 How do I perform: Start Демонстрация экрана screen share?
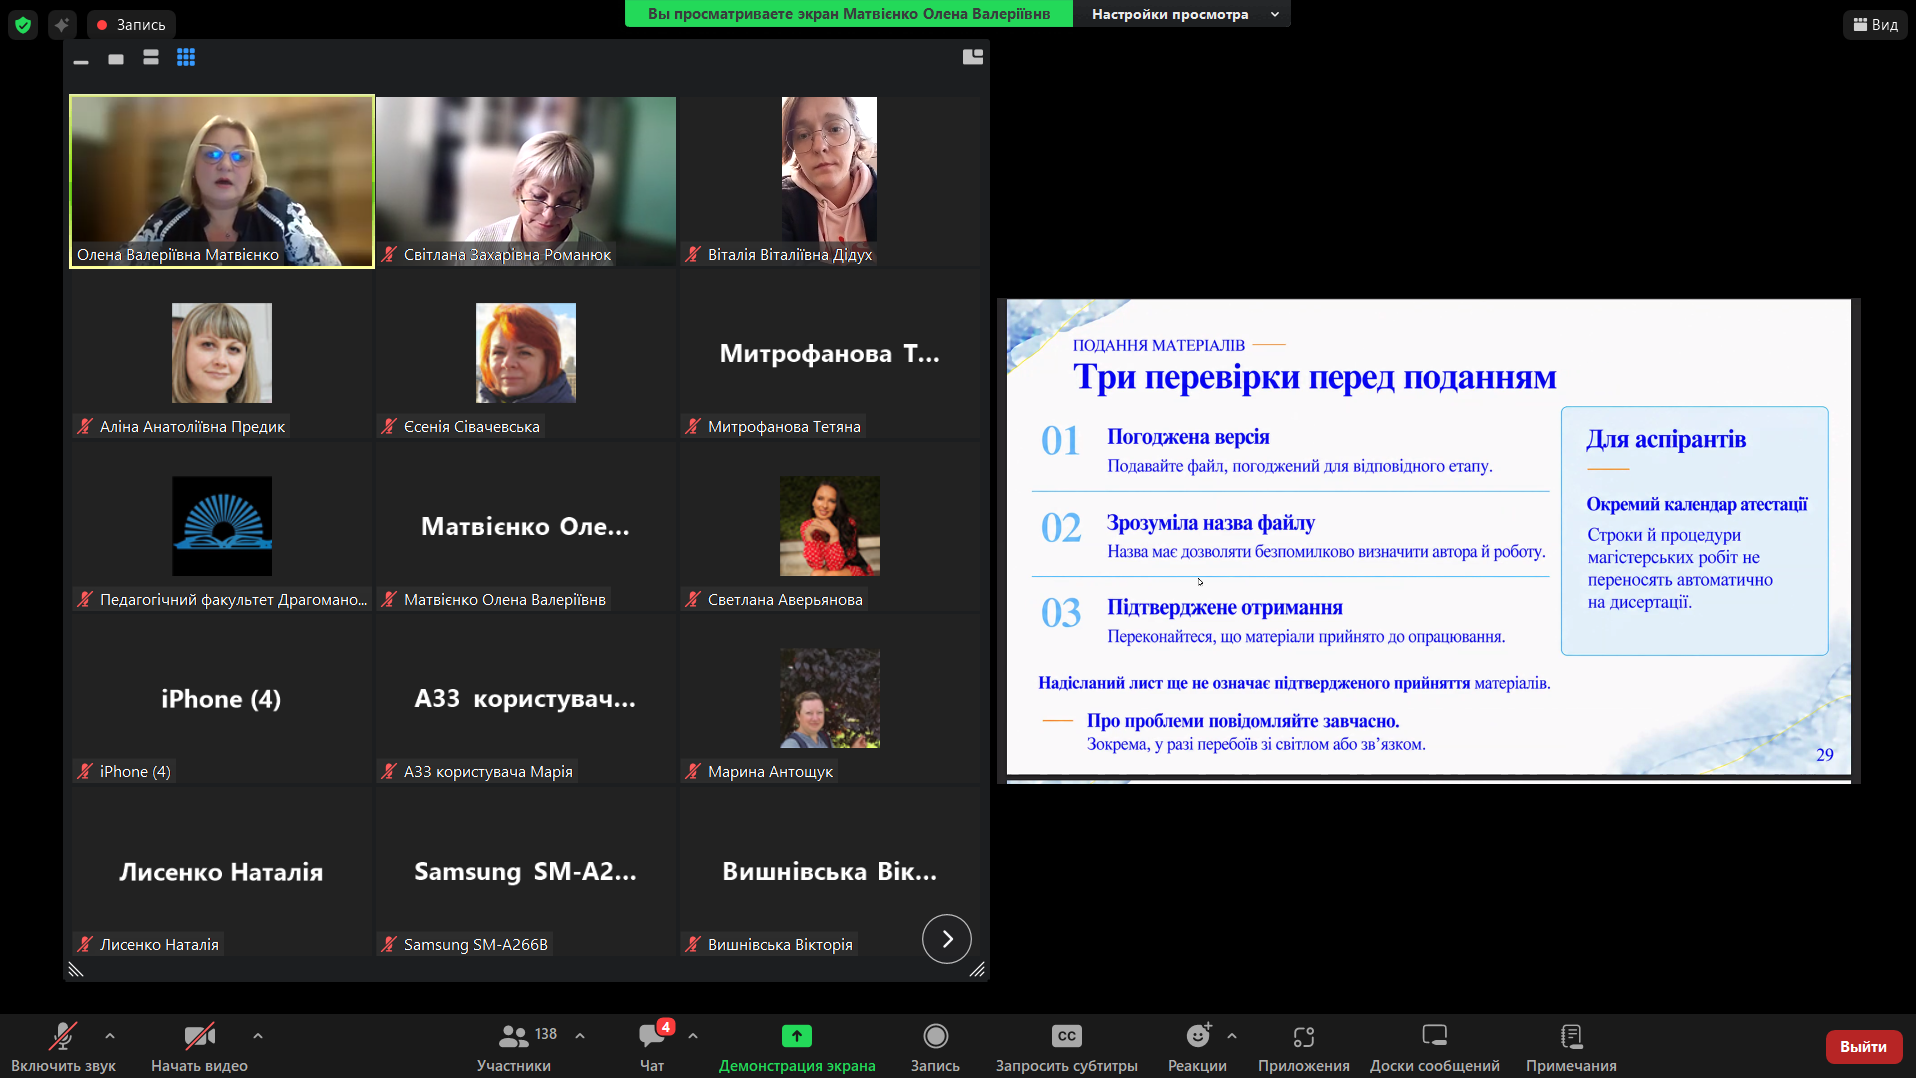[x=797, y=1046]
